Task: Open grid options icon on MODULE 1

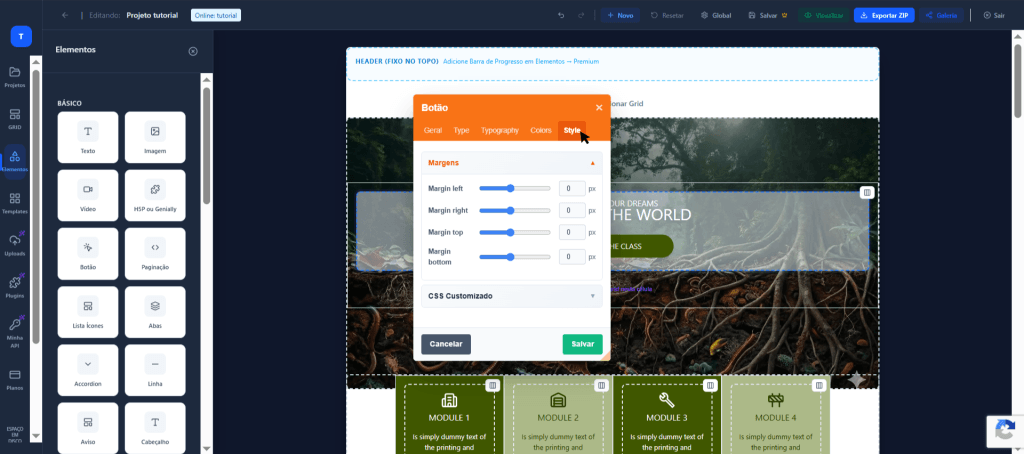Action: [492, 385]
